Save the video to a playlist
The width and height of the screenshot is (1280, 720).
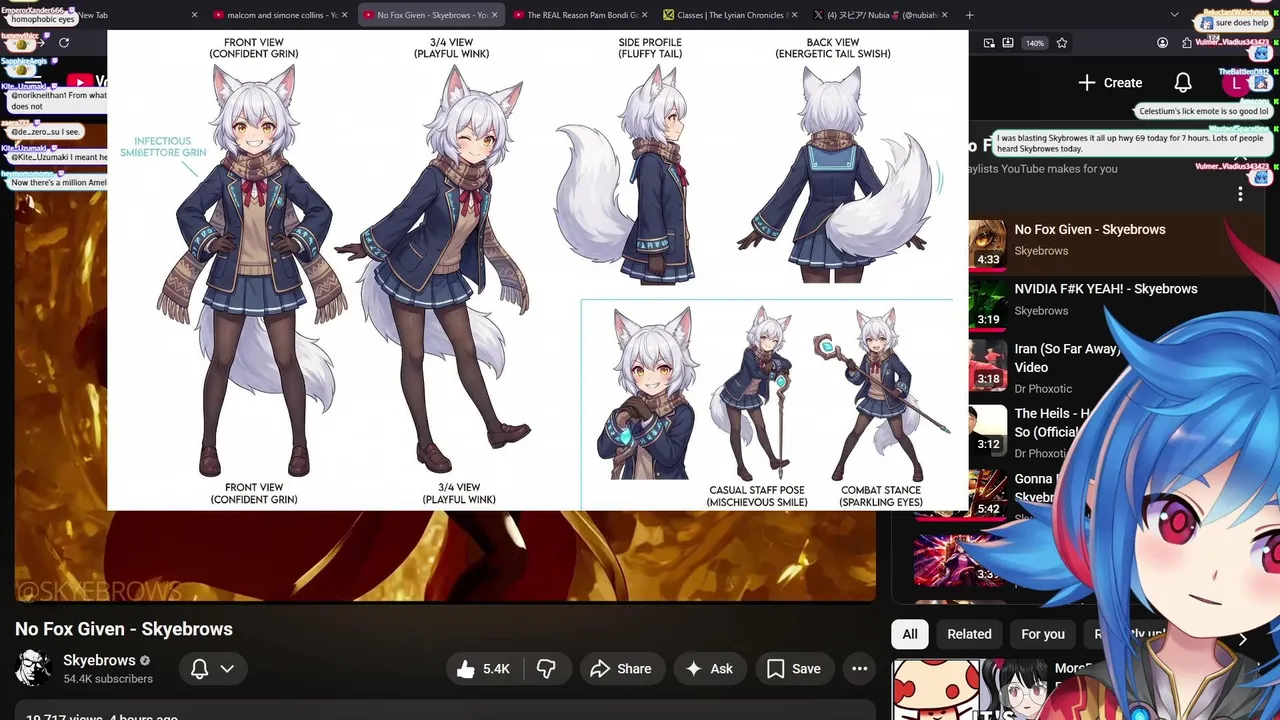point(794,669)
